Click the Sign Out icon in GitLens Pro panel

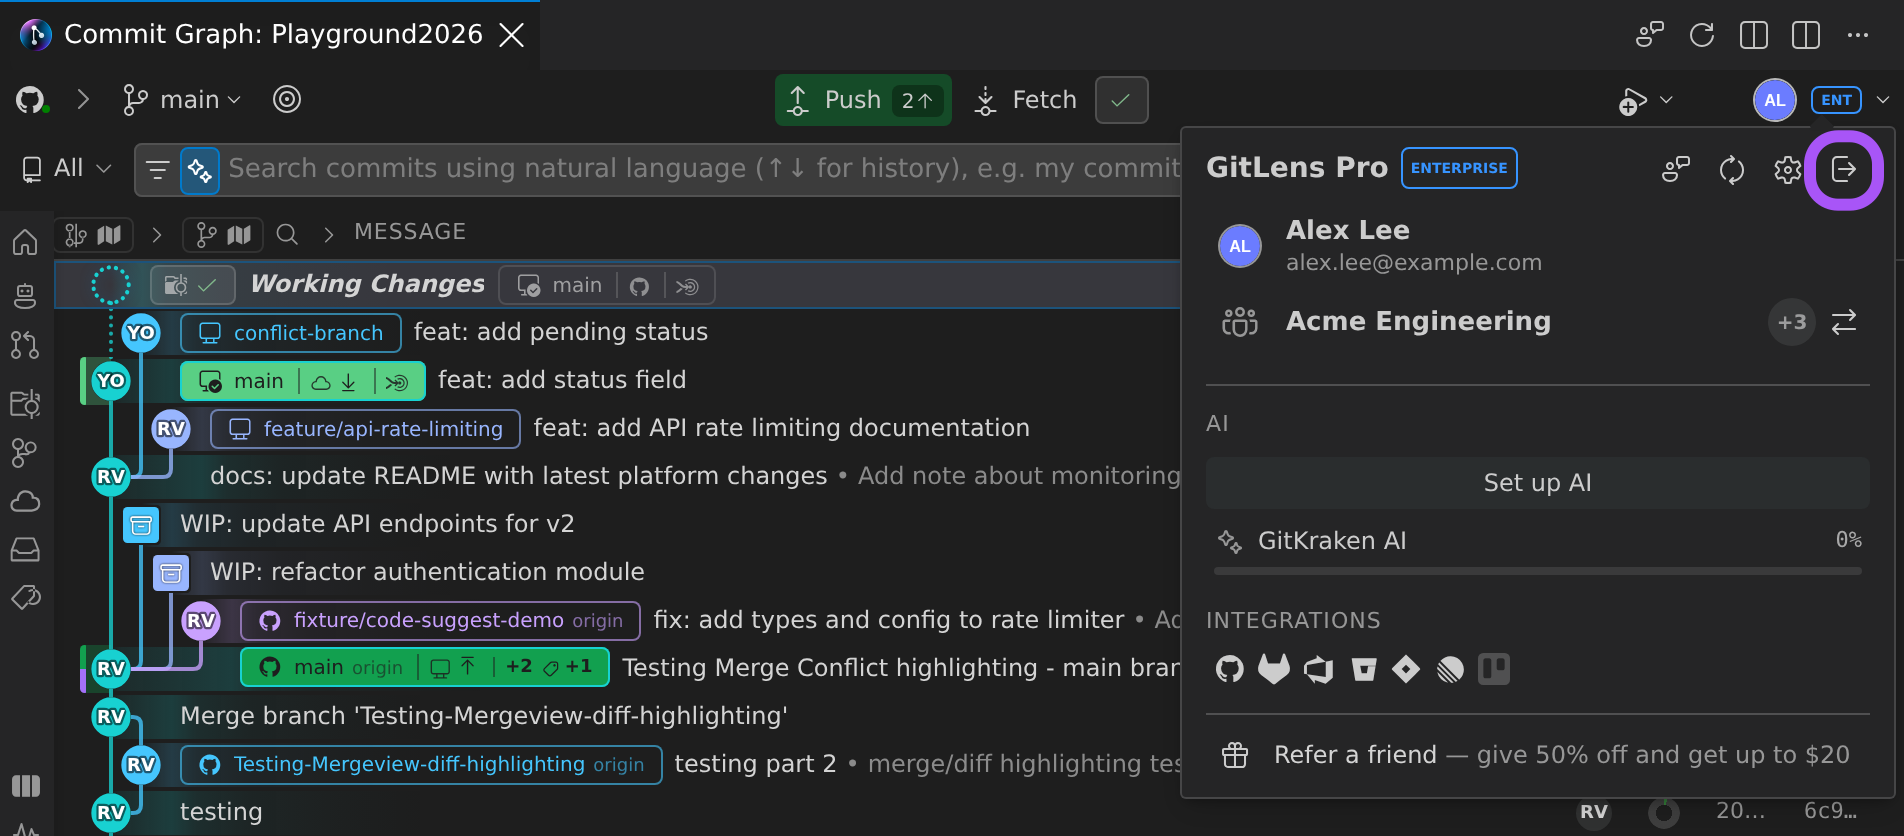click(1843, 170)
